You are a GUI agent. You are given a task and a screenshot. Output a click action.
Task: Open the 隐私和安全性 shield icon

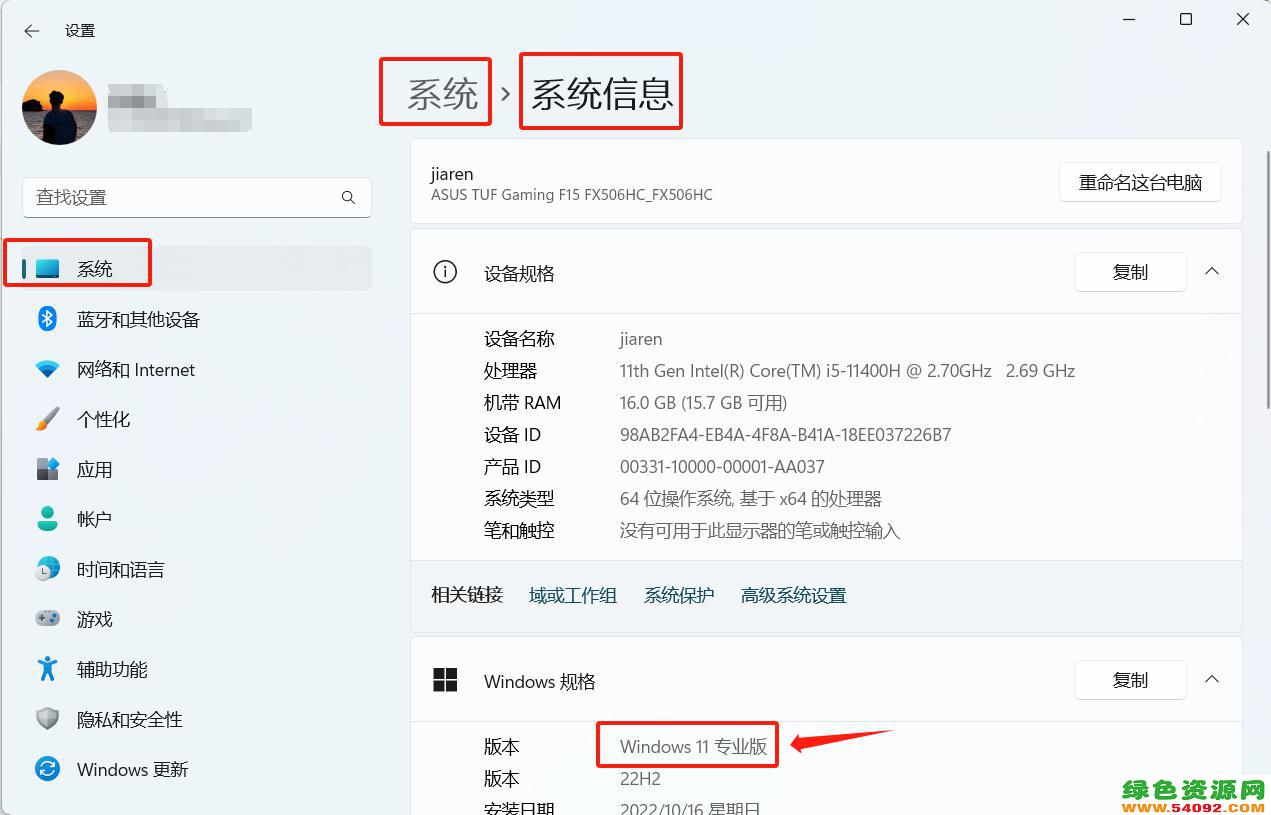(x=48, y=719)
